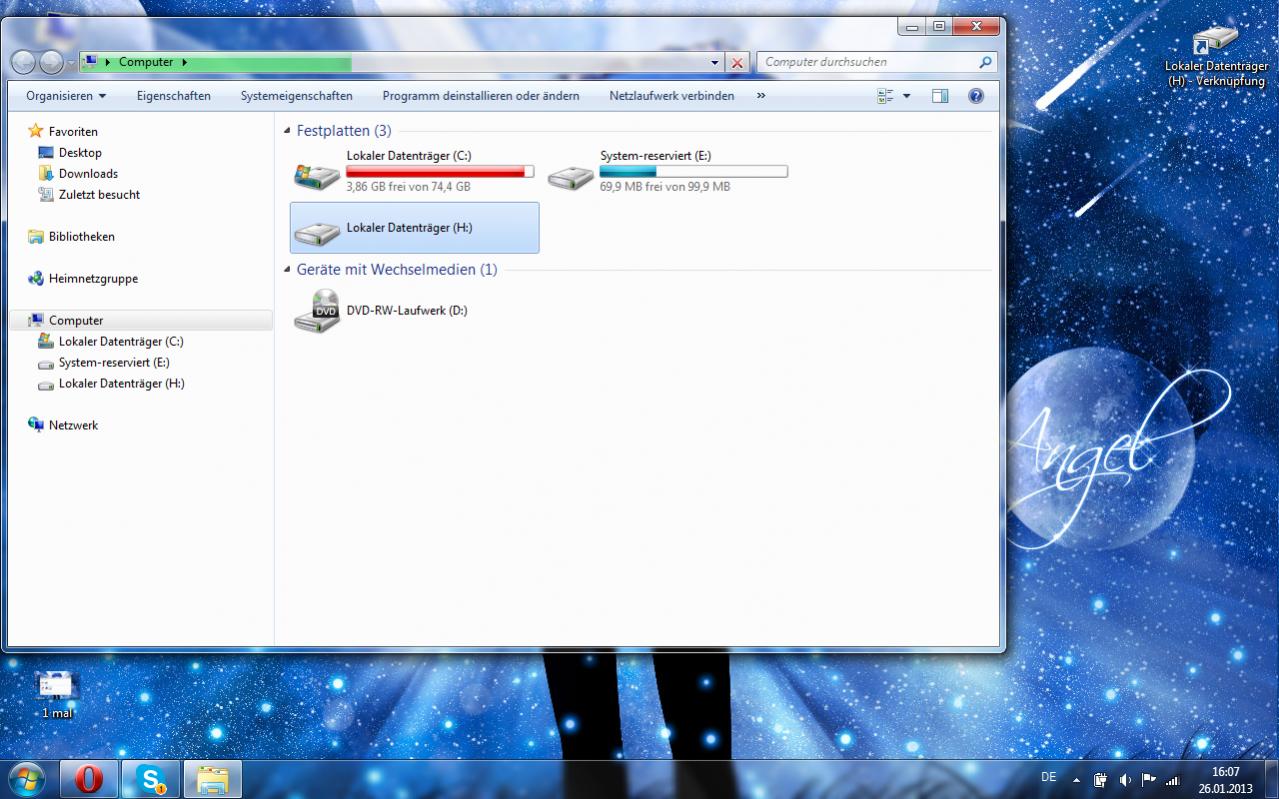Show more toolbar commands chevron
The image size is (1279, 799).
(761, 96)
